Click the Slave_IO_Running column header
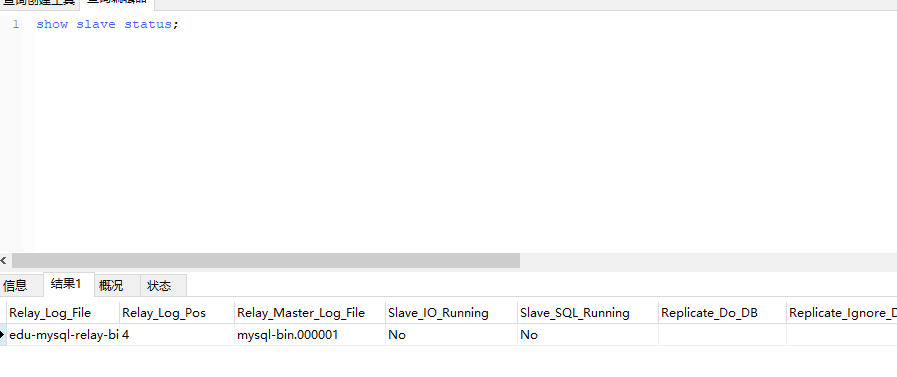This screenshot has height=377, width=897. (451, 313)
